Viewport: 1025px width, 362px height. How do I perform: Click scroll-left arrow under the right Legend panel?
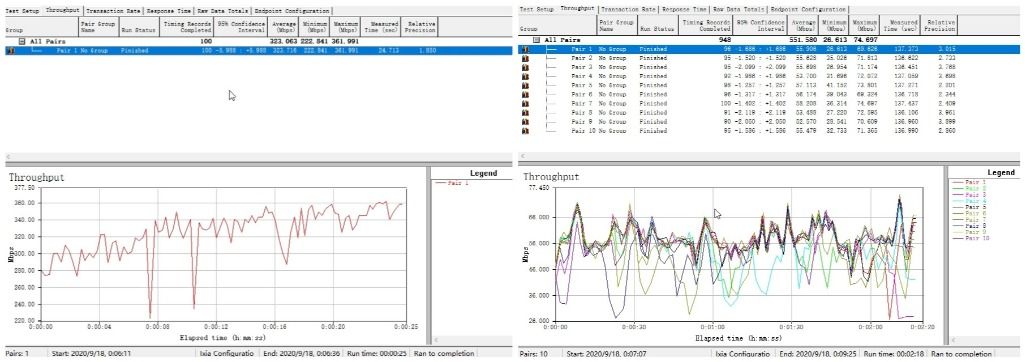[x=952, y=340]
